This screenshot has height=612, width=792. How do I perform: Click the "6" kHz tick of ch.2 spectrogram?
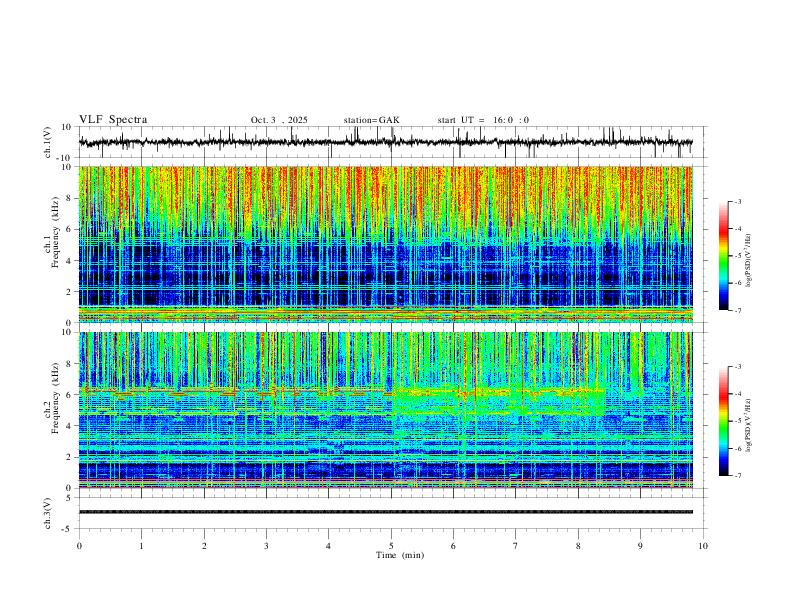point(70,395)
